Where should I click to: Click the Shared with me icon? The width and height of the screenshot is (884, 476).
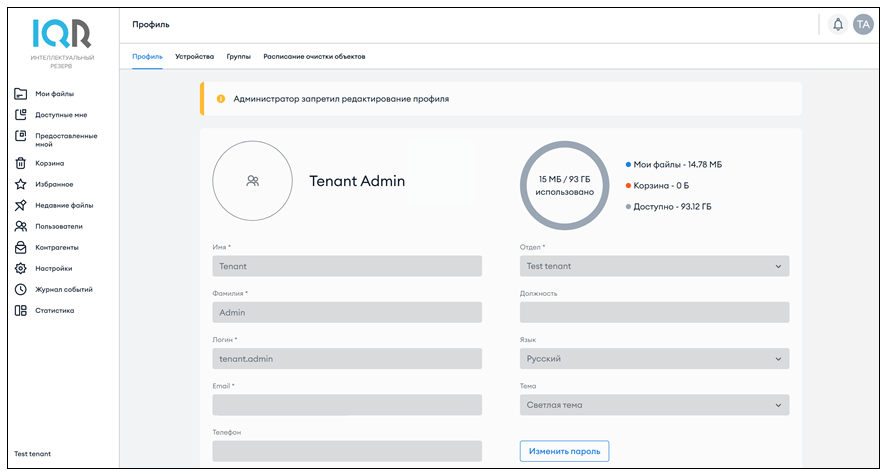click(21, 114)
